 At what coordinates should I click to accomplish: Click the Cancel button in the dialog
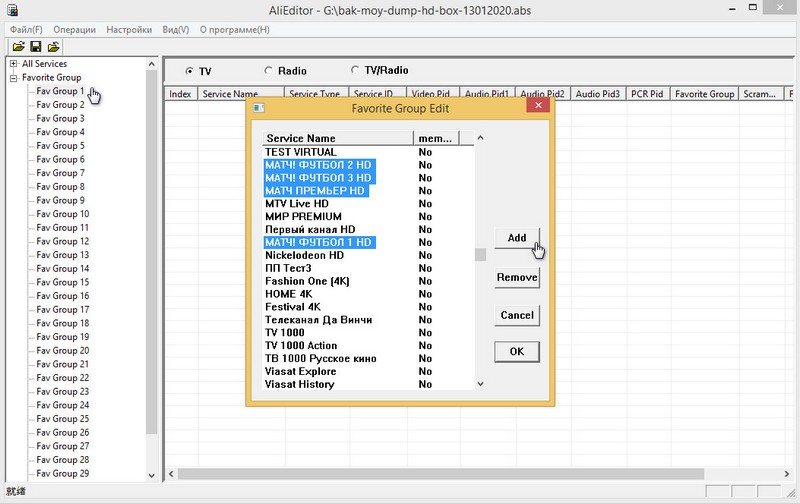click(517, 315)
